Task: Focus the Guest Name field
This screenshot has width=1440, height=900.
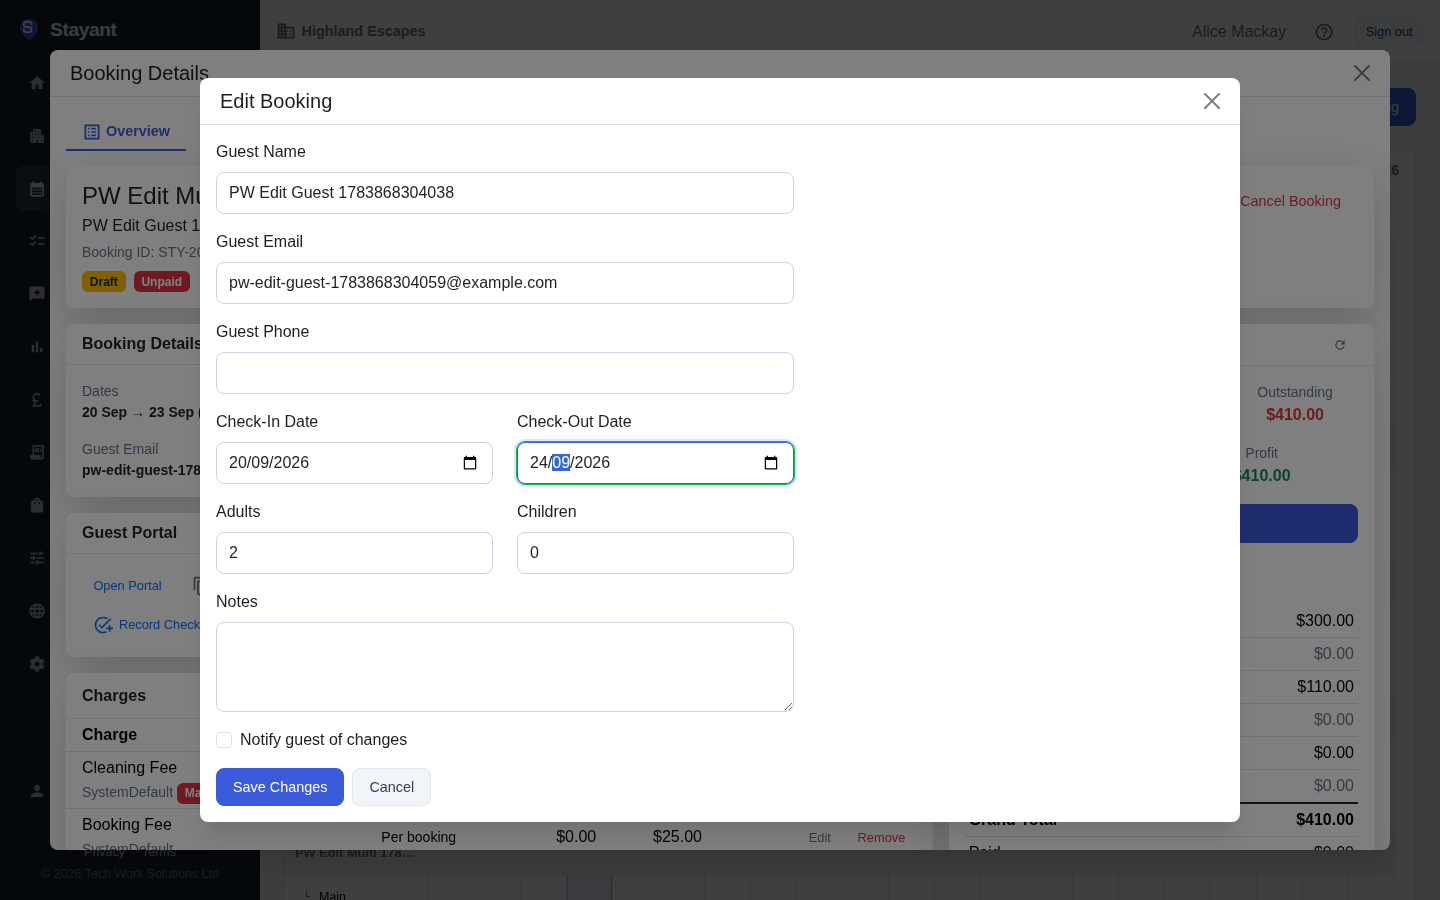Action: [505, 193]
